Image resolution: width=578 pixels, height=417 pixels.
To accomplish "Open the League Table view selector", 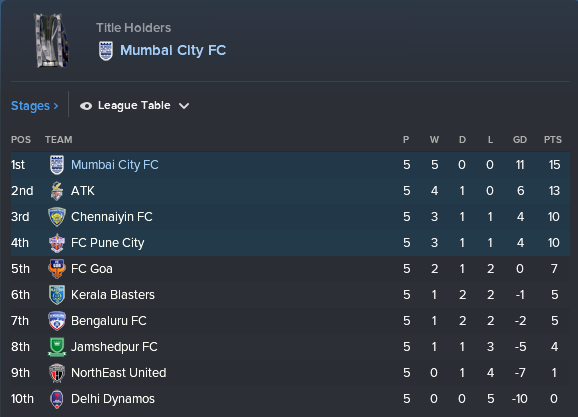I will coord(135,106).
